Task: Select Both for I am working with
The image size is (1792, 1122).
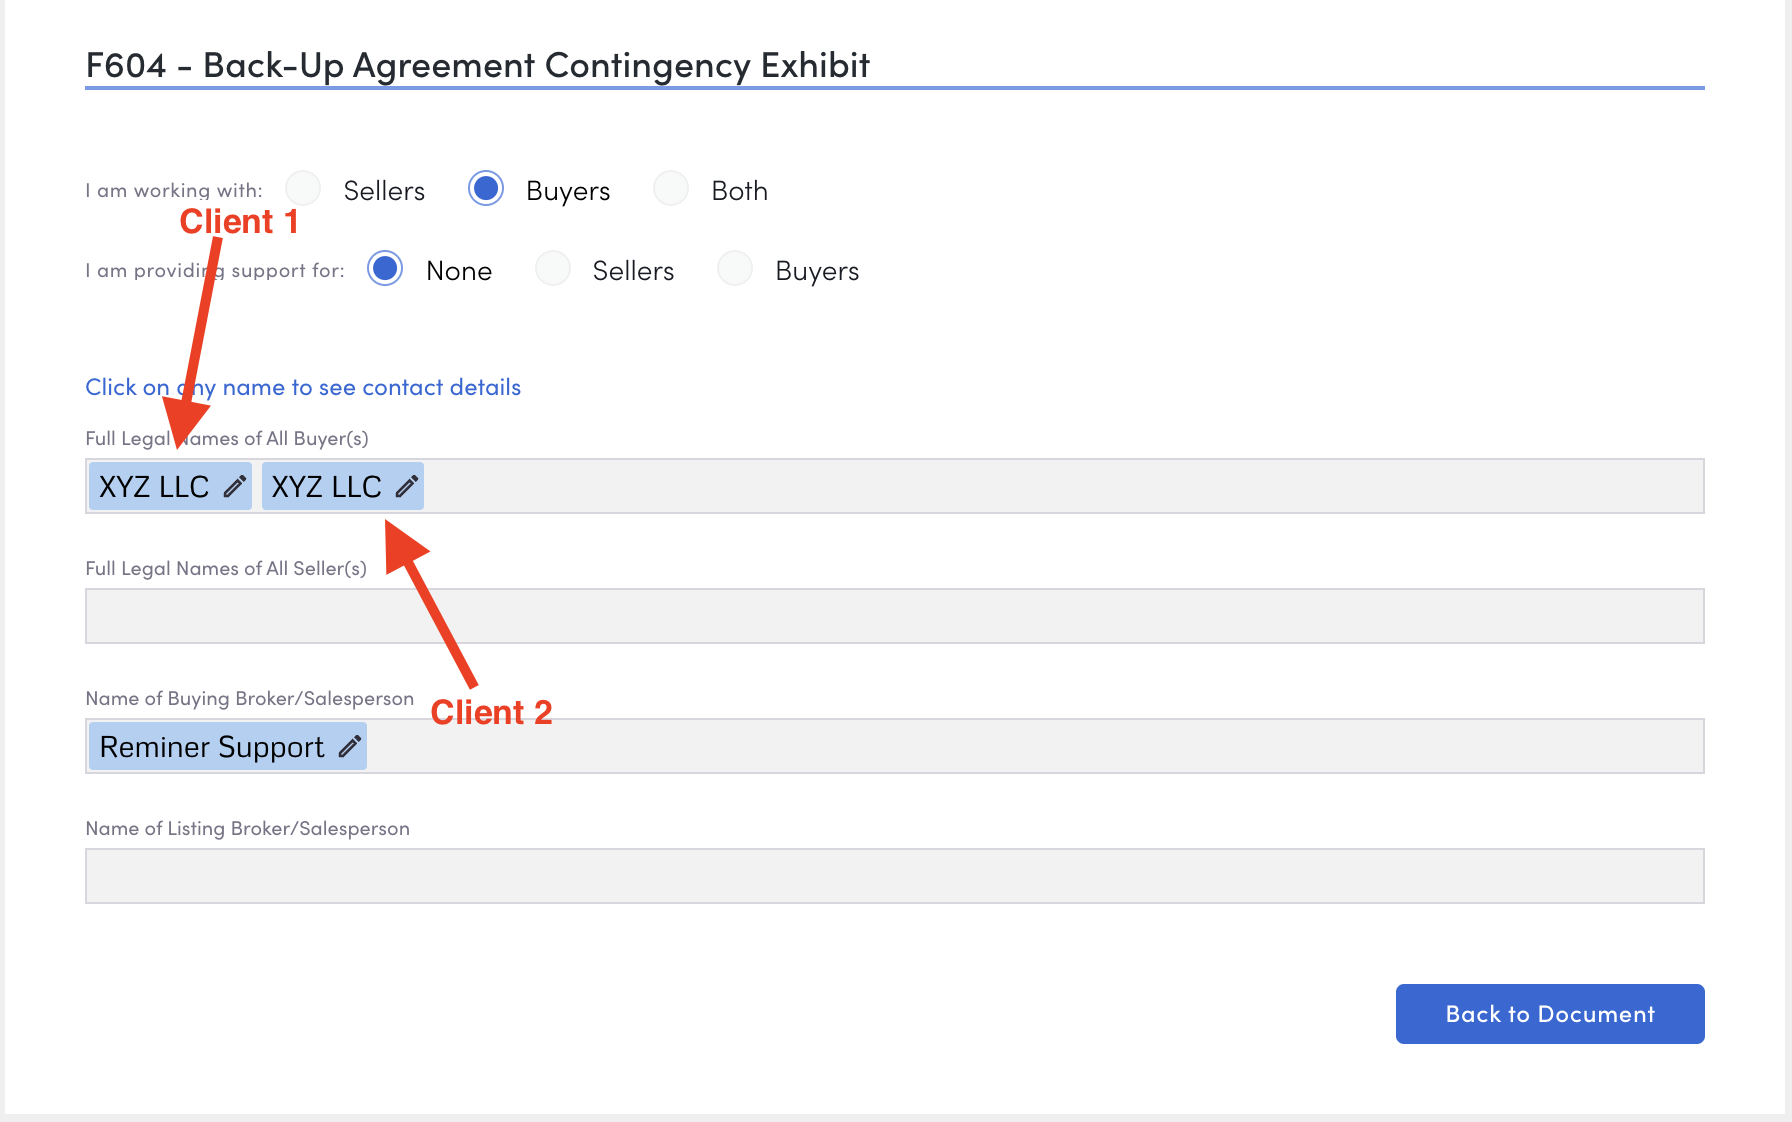Action: pos(671,188)
